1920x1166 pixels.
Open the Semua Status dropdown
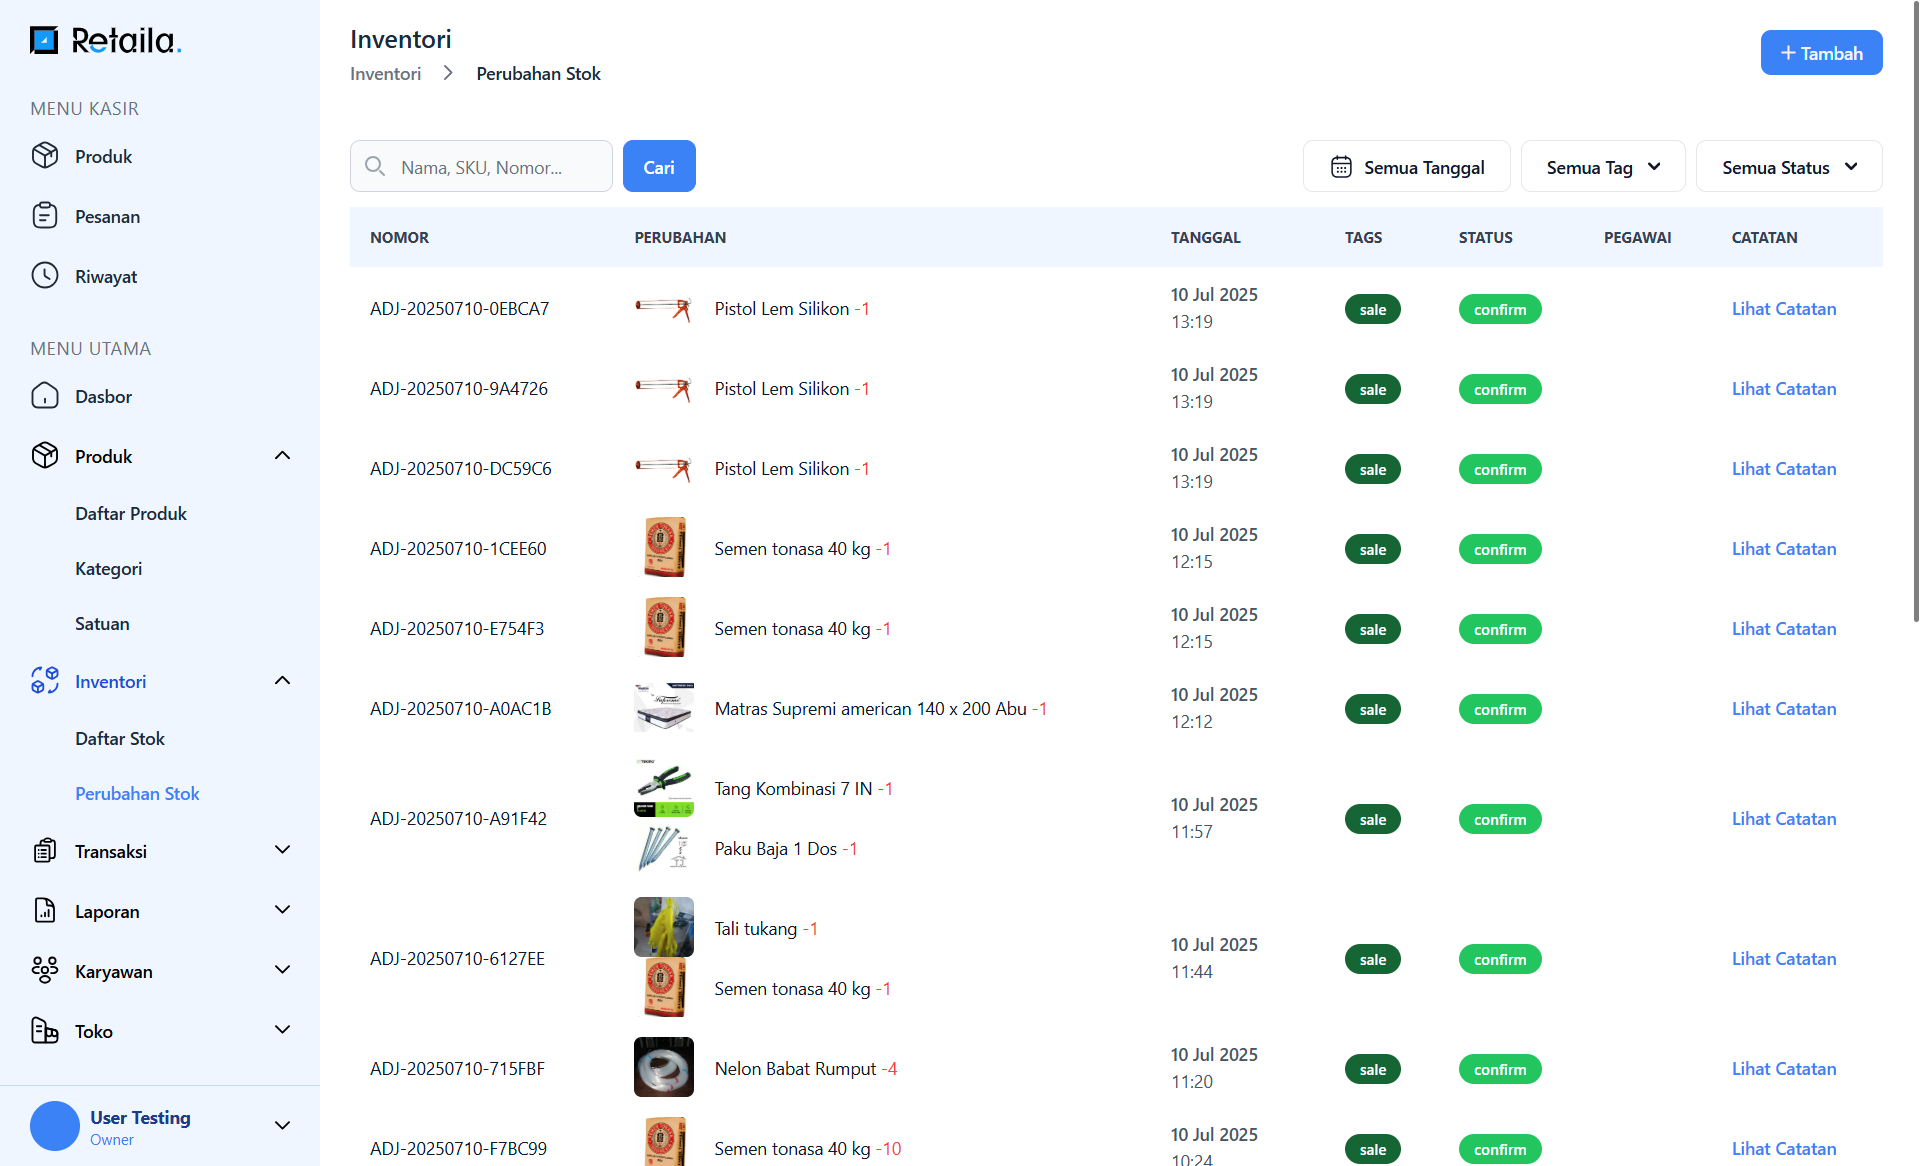coord(1788,167)
